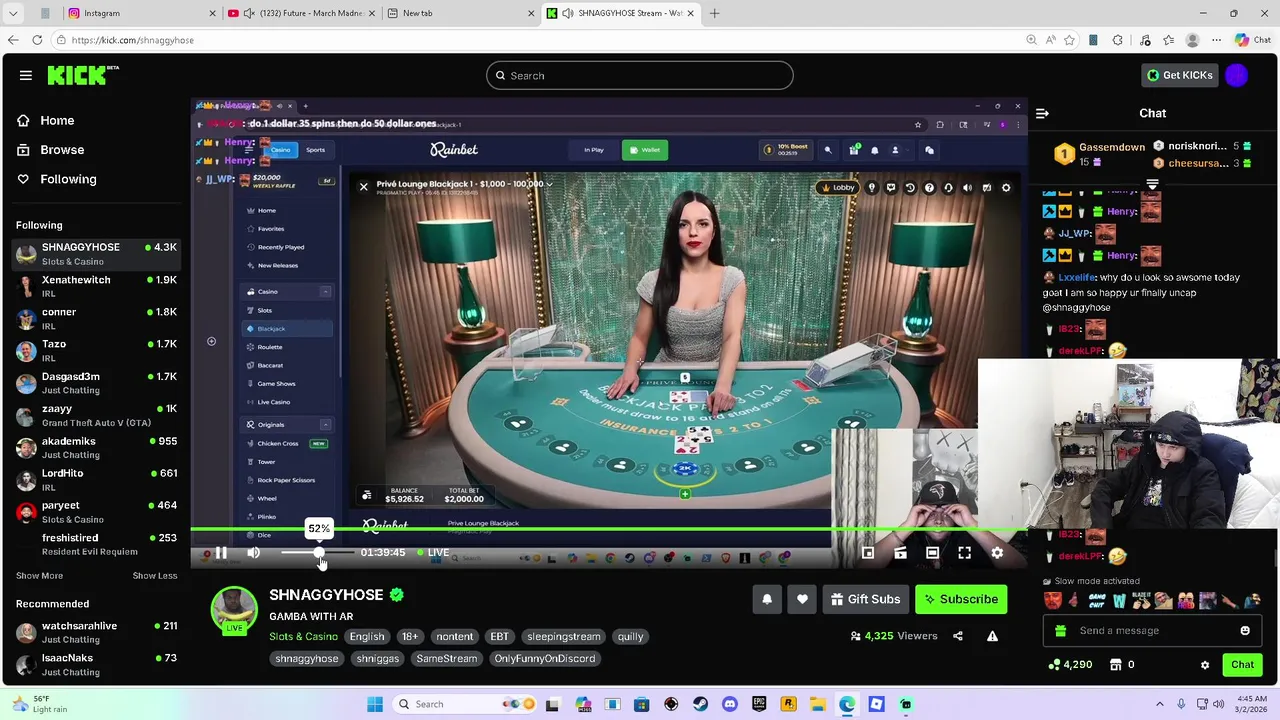Switch player to theater mode
The width and height of the screenshot is (1280, 720).
click(932, 553)
